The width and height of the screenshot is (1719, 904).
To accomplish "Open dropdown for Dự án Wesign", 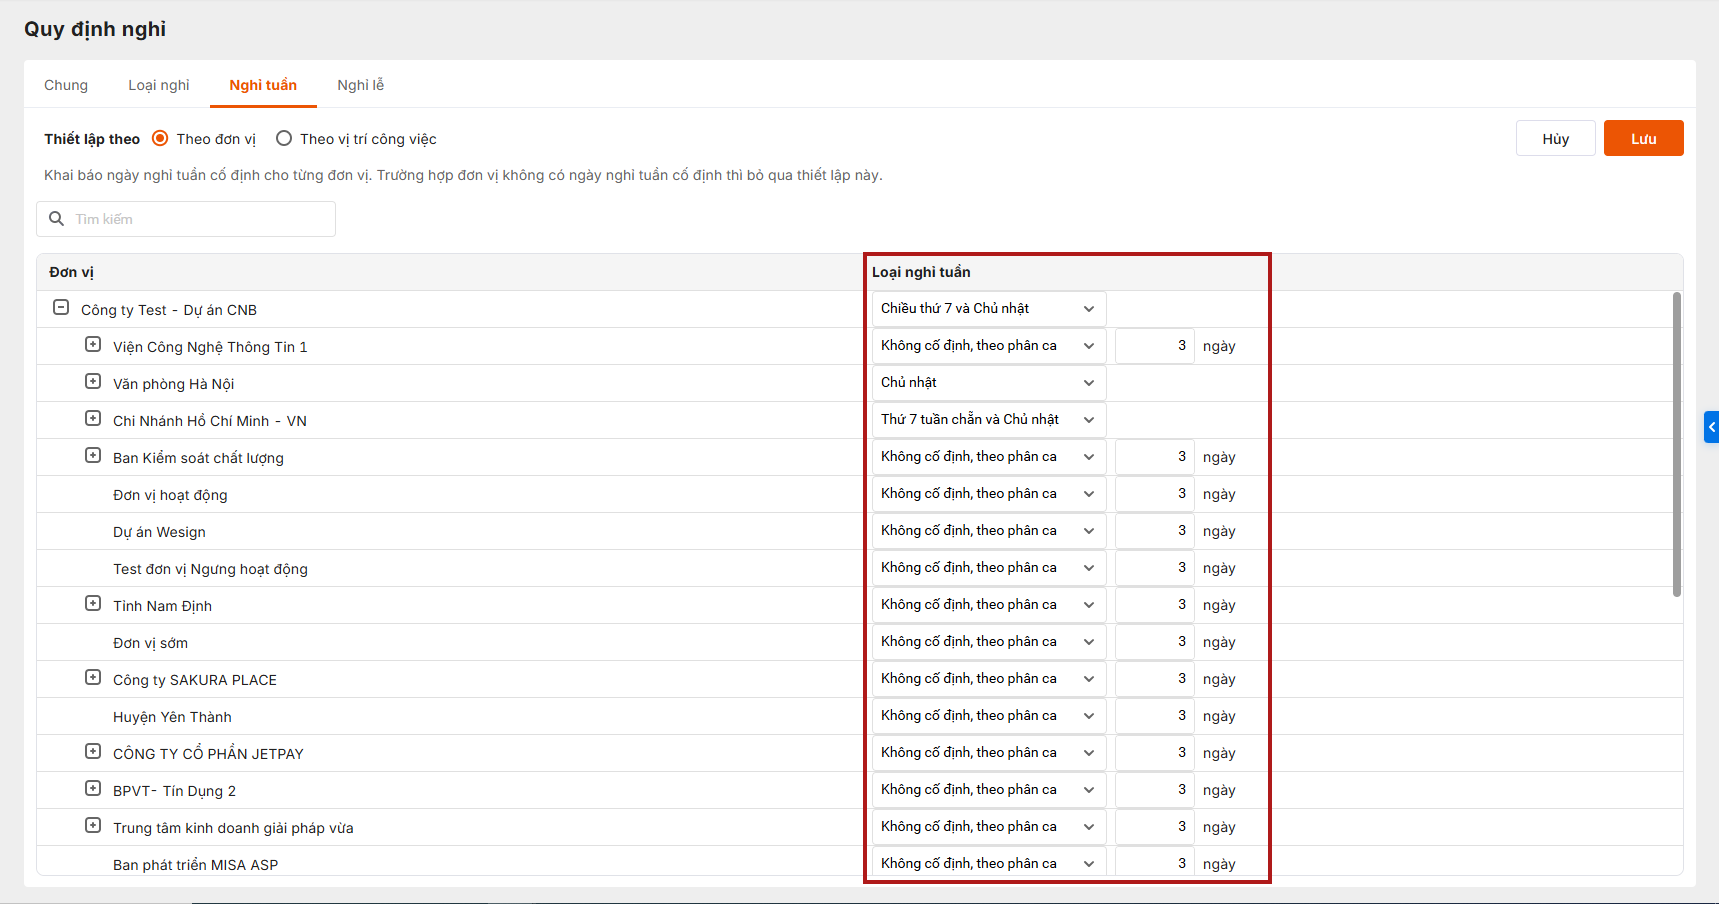I will [989, 531].
